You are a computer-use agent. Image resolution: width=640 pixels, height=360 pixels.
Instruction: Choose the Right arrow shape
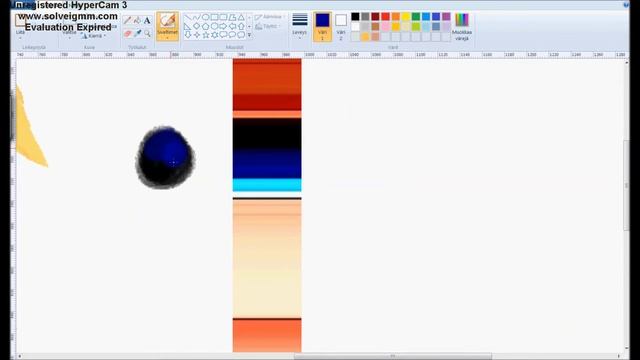coord(224,26)
